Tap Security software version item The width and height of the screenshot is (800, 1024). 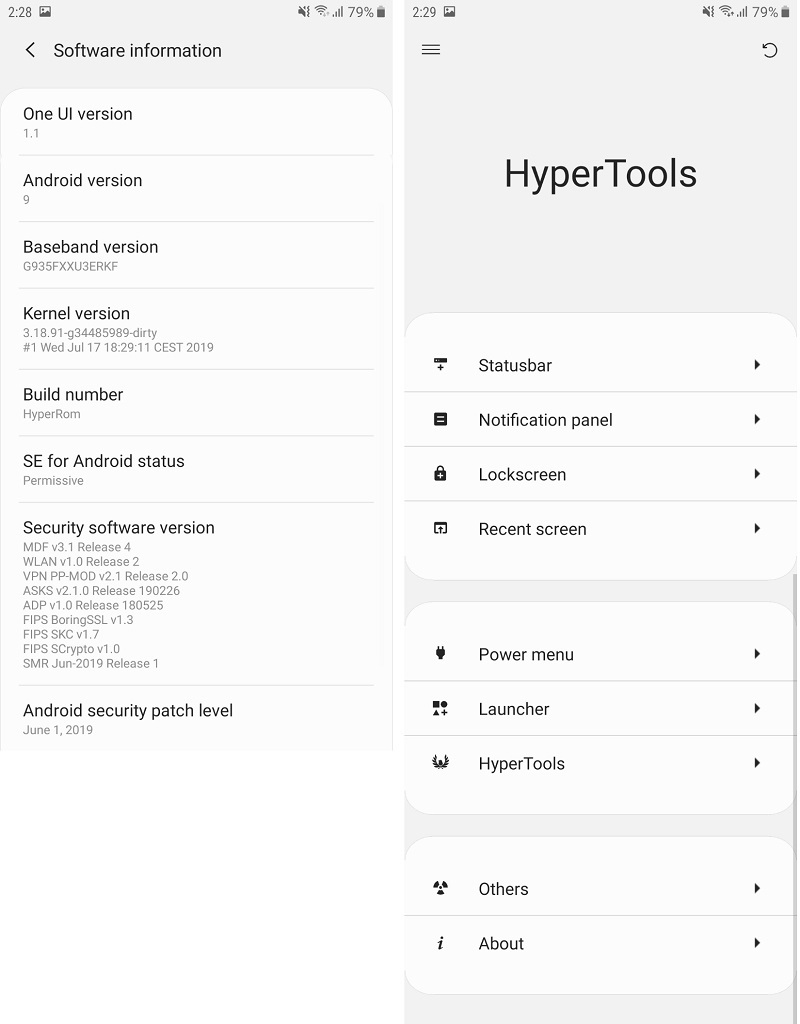tap(196, 594)
